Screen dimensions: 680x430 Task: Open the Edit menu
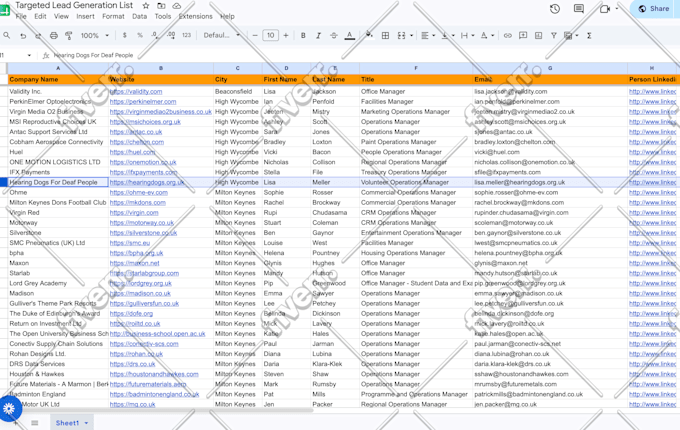pos(40,16)
